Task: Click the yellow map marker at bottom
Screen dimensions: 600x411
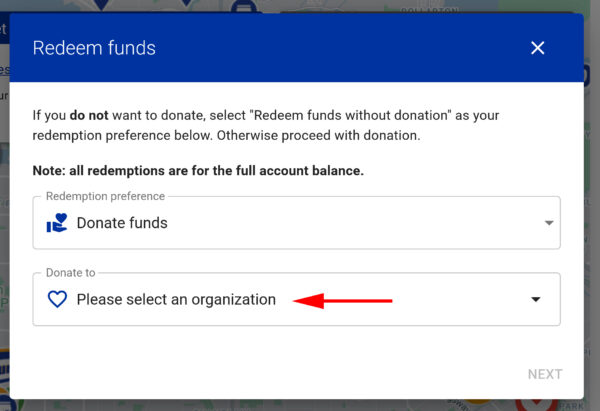Action: (478, 403)
